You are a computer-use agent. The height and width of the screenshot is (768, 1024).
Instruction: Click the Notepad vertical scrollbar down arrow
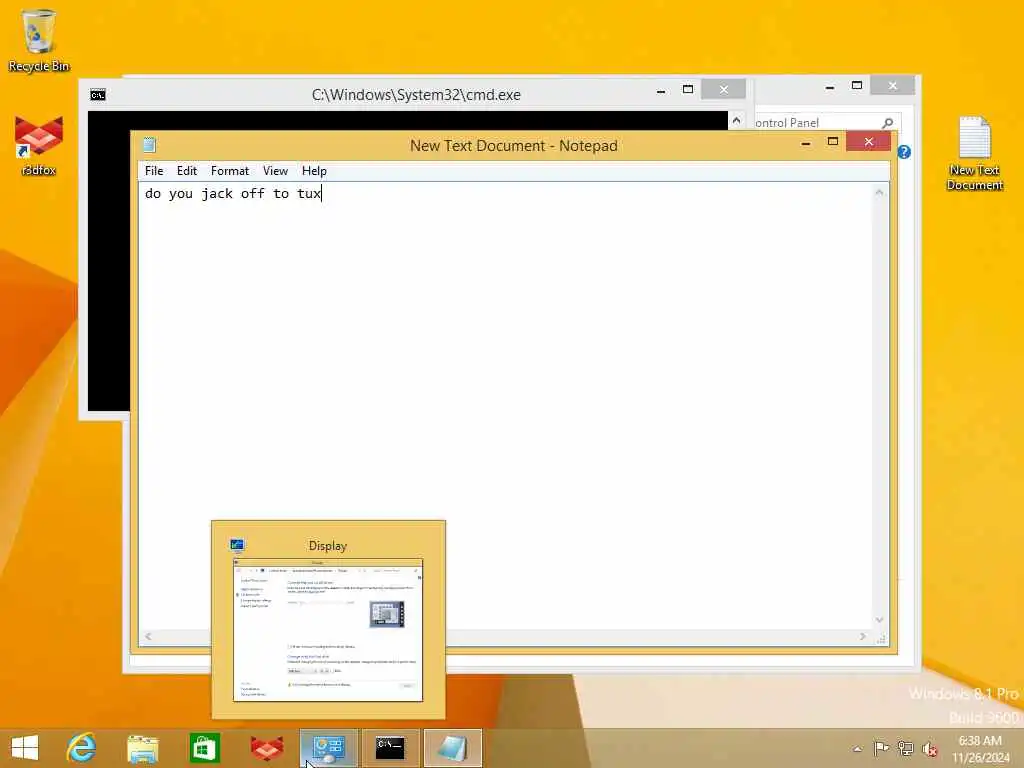[880, 620]
